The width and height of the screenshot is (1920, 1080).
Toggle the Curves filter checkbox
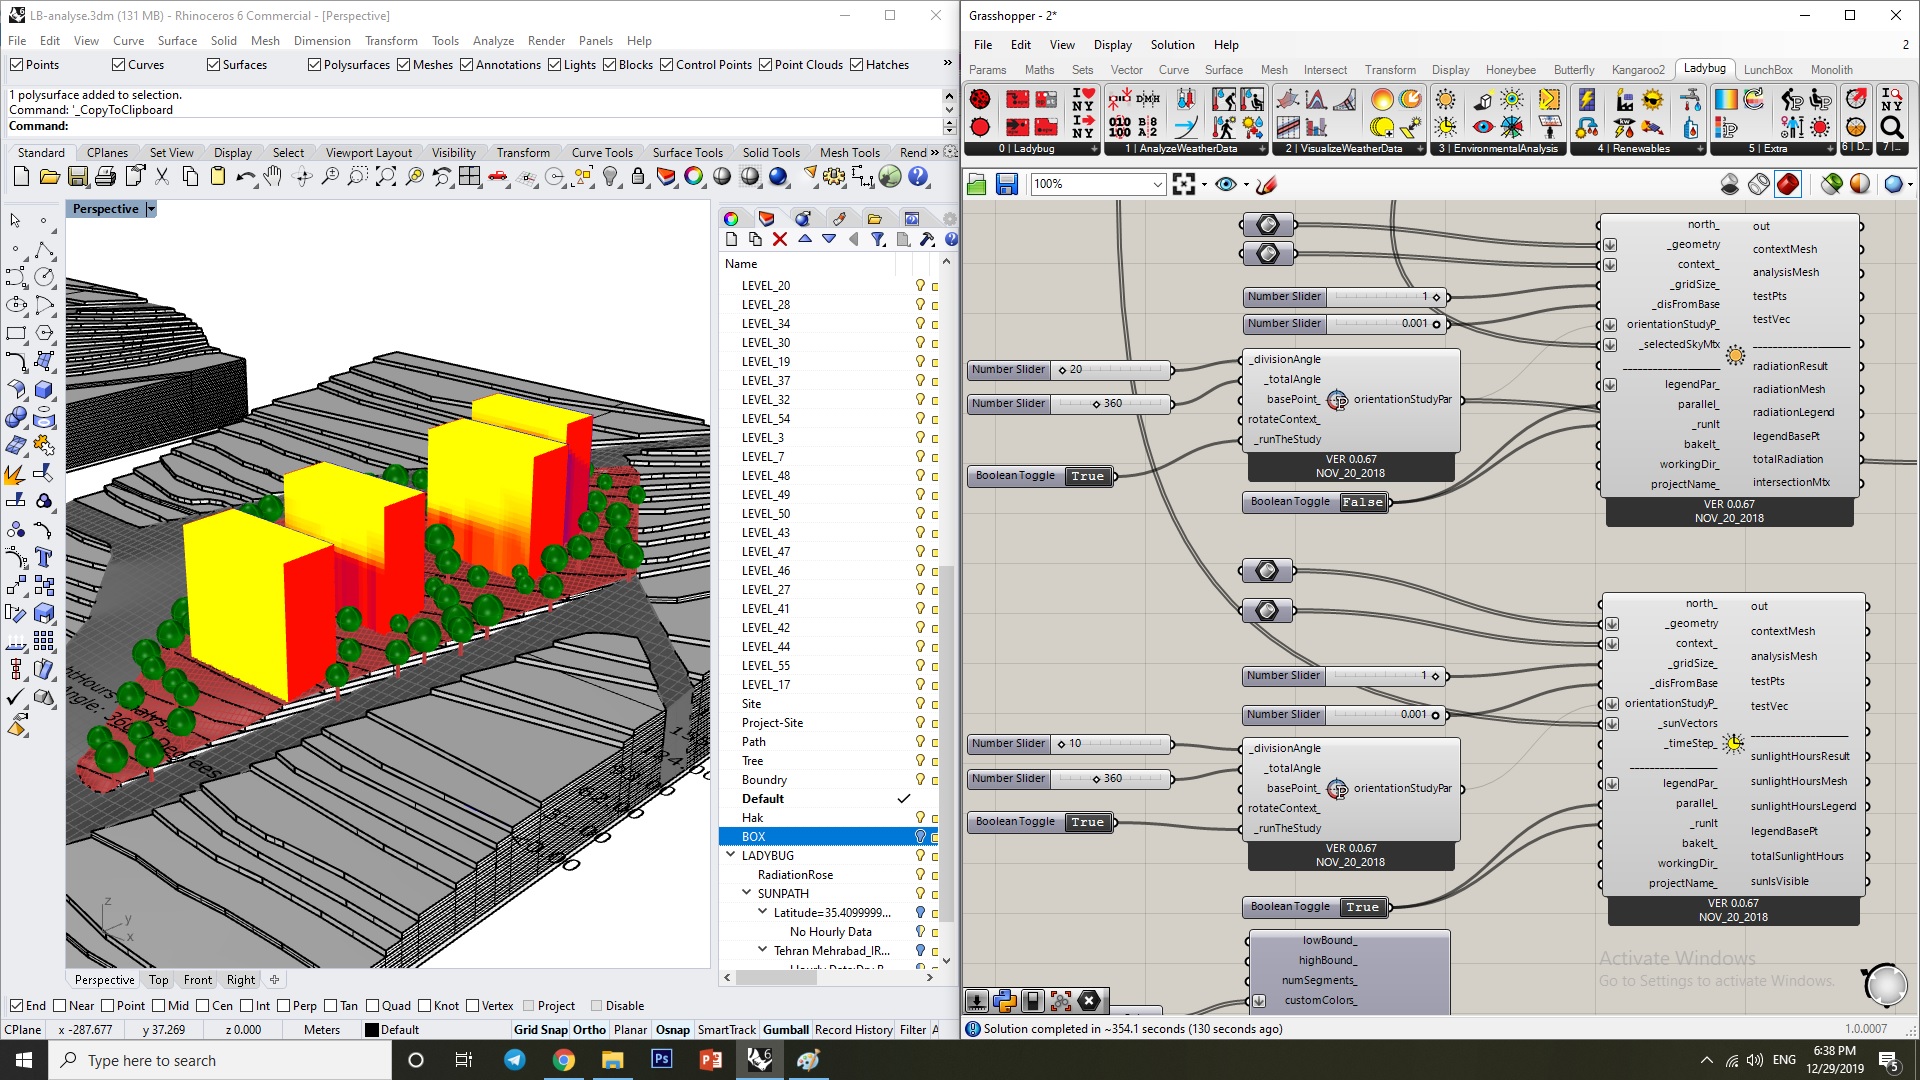[118, 65]
